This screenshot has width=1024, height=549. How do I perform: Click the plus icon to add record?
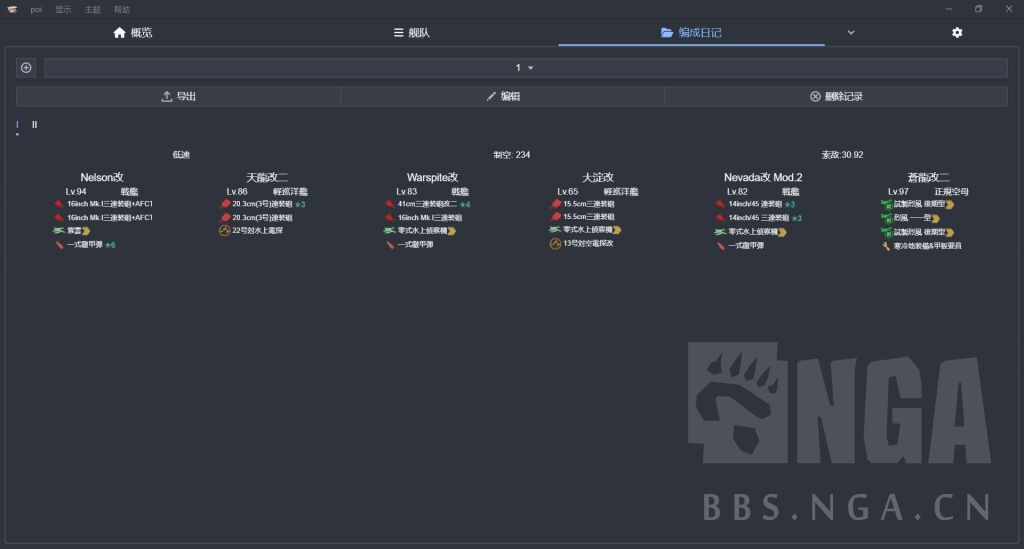point(26,68)
